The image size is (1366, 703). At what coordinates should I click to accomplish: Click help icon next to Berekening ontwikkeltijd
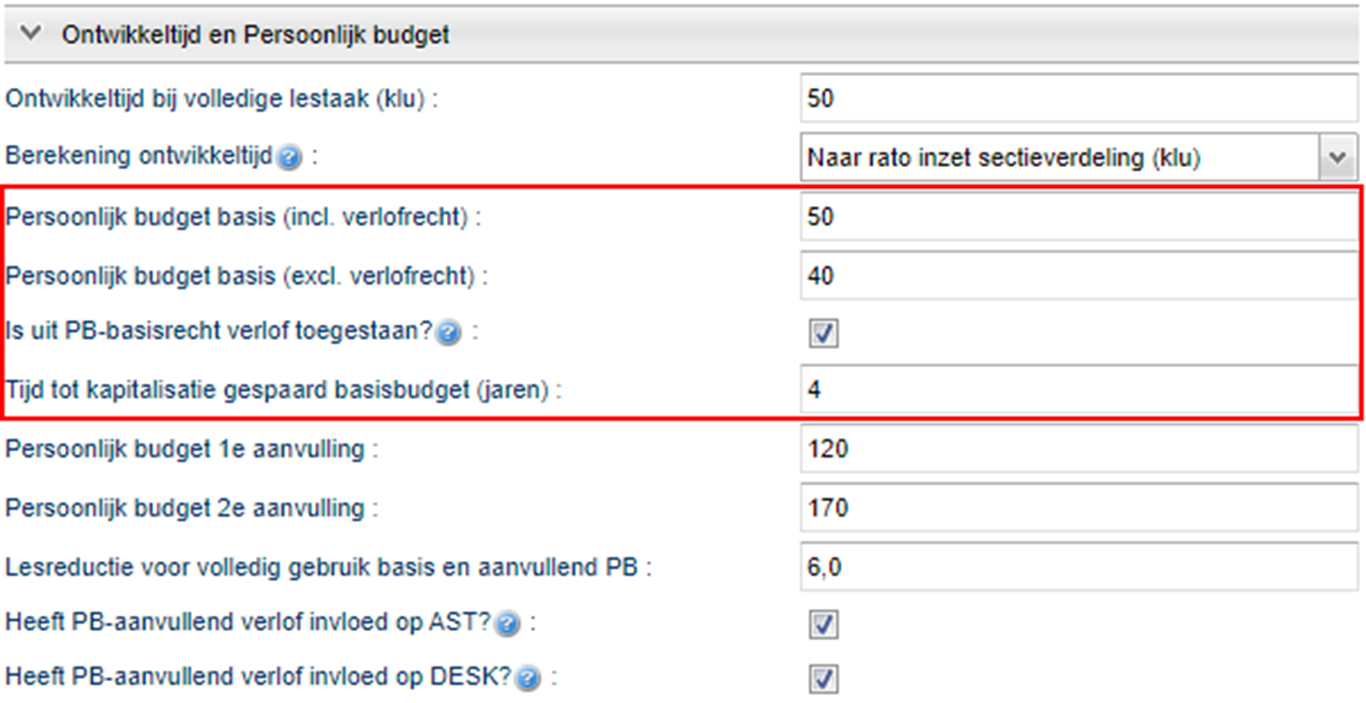click(290, 158)
